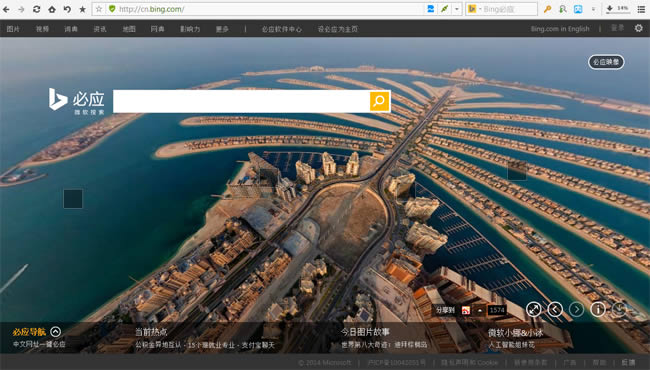This screenshot has width=650, height=370.
Task: Open the 视频 (Videos) nav item
Action: pyautogui.click(x=42, y=29)
